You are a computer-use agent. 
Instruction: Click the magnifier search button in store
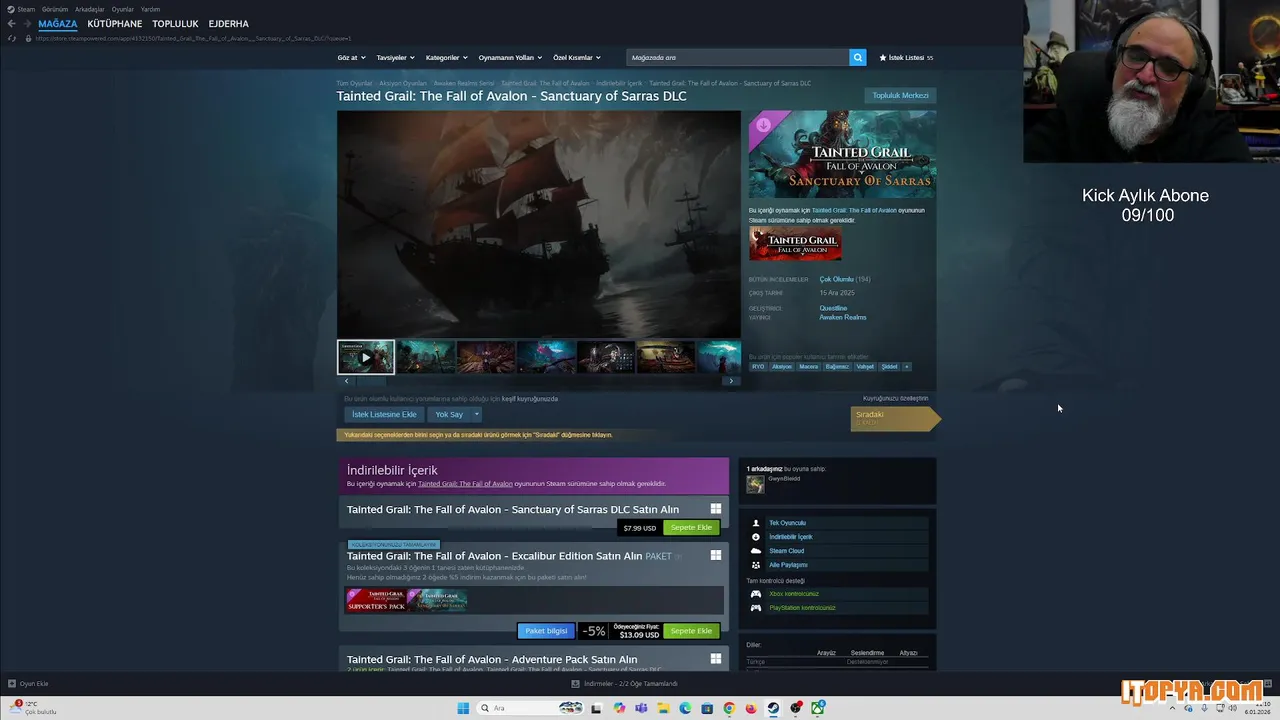tap(857, 58)
